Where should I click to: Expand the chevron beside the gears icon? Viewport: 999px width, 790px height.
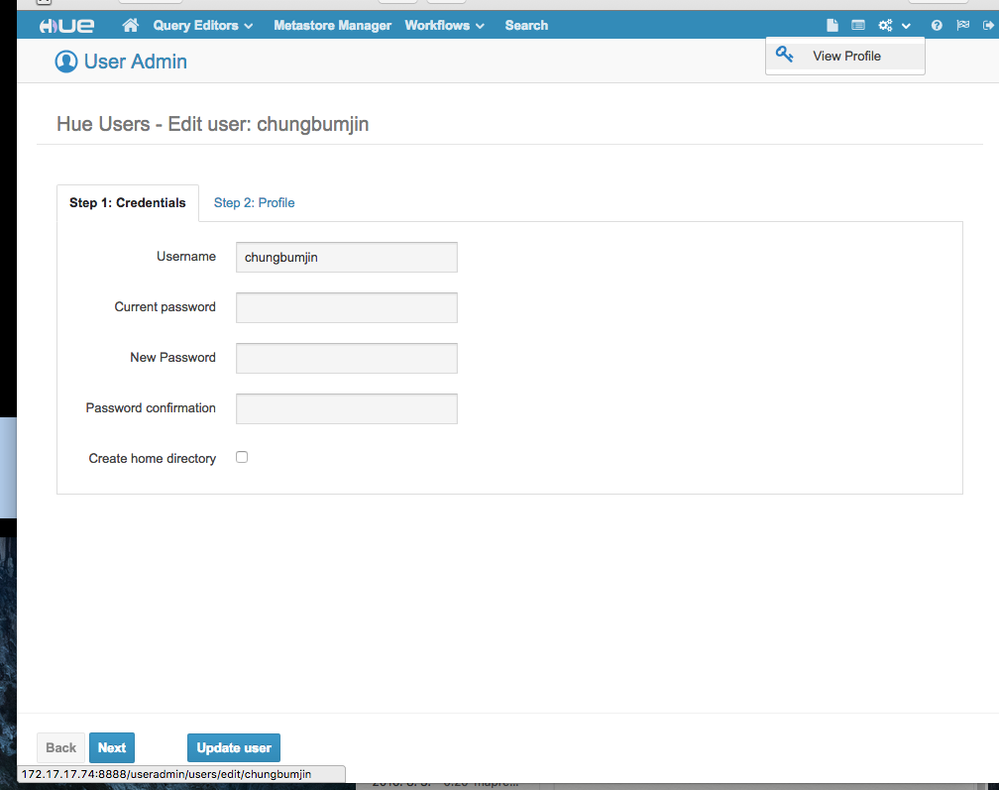point(906,26)
